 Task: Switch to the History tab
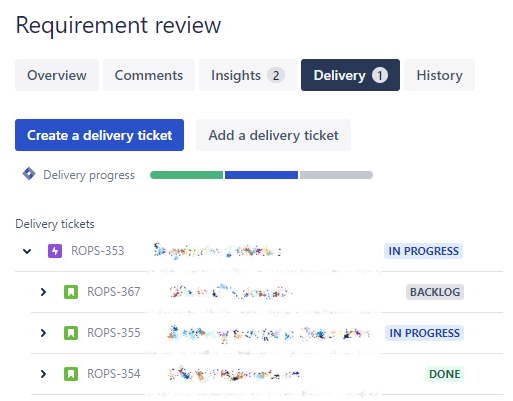439,75
